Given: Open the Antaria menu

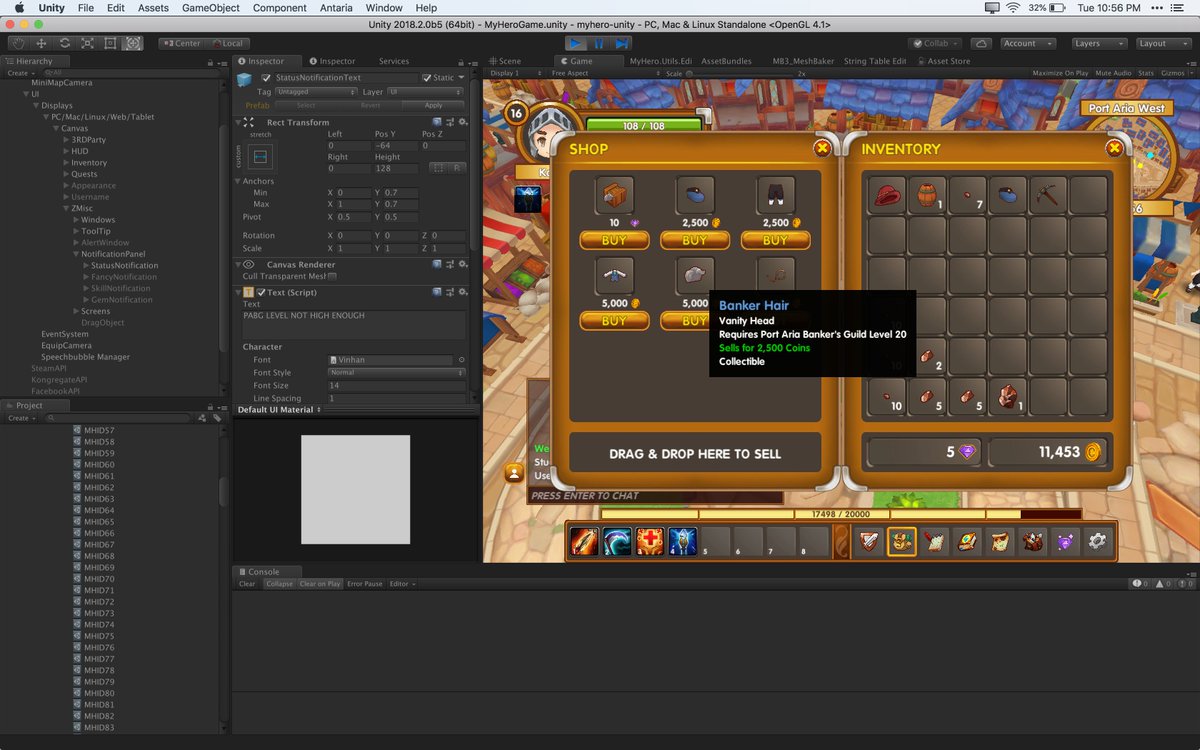Looking at the screenshot, I should click(x=336, y=8).
